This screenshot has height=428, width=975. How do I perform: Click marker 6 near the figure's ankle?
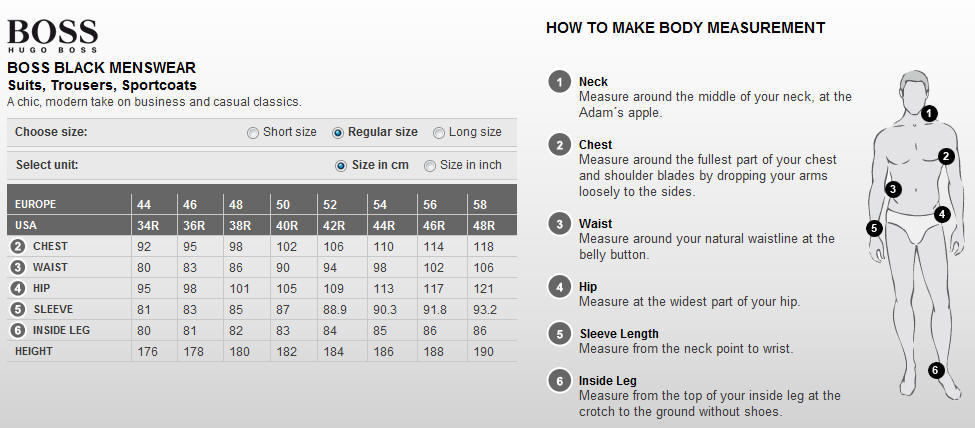pyautogui.click(x=936, y=371)
